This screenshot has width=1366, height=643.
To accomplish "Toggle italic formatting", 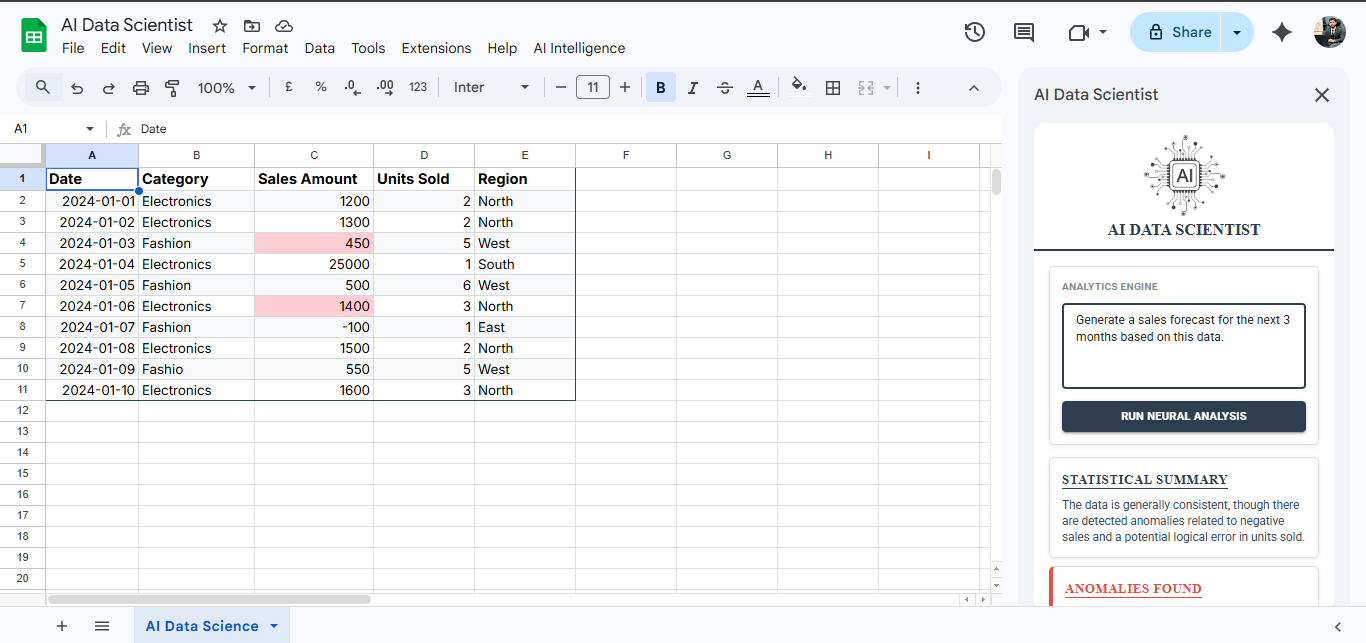I will pyautogui.click(x=692, y=87).
